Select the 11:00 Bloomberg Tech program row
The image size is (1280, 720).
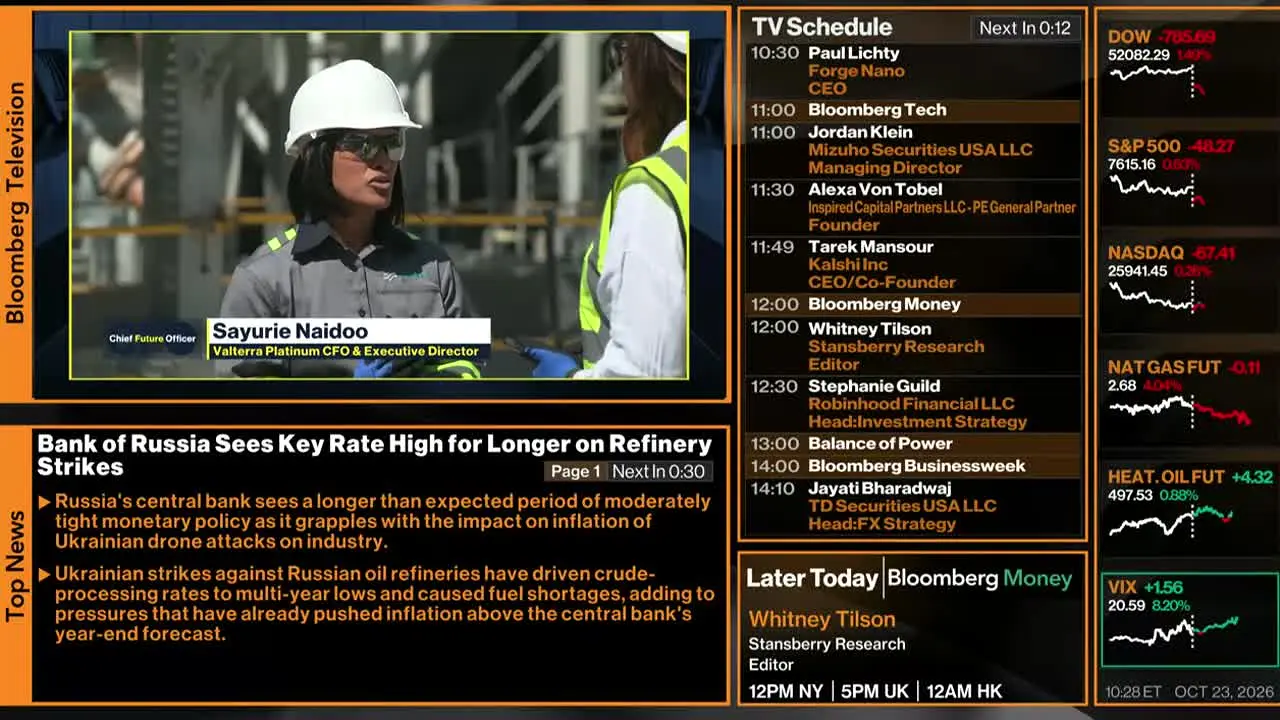tap(913, 110)
